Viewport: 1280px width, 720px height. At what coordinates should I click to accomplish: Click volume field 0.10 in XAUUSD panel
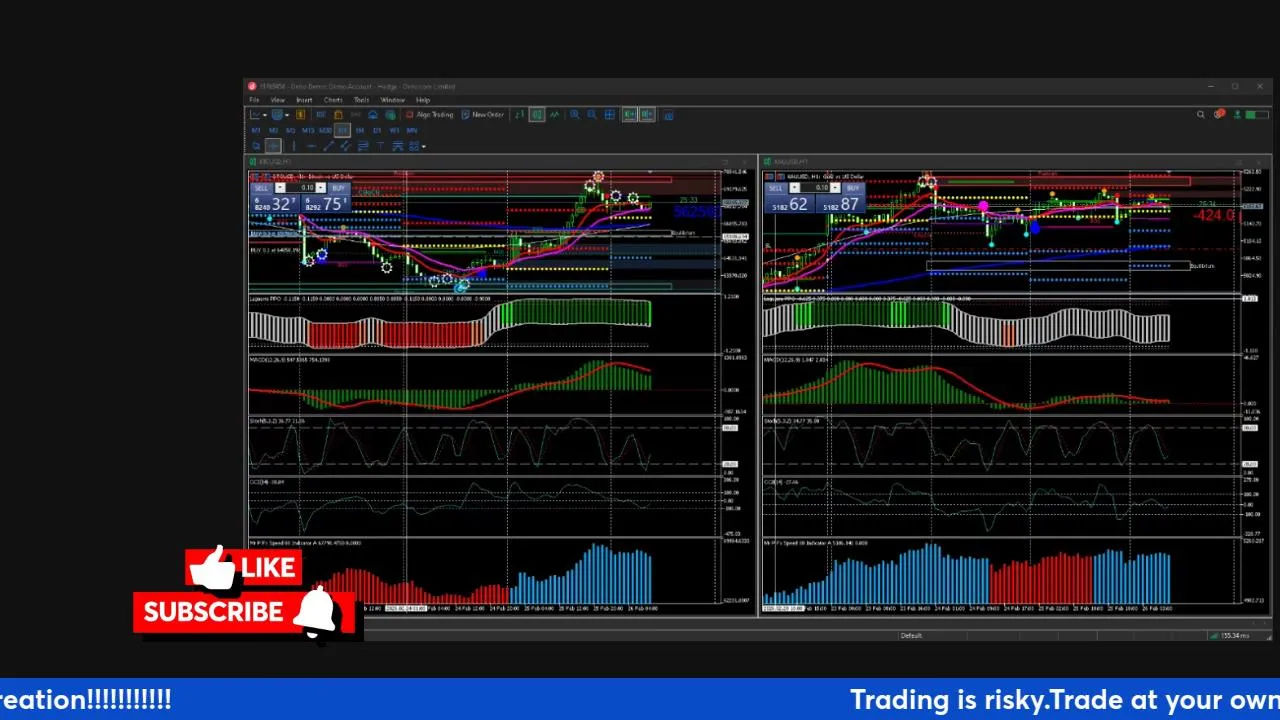pos(815,188)
